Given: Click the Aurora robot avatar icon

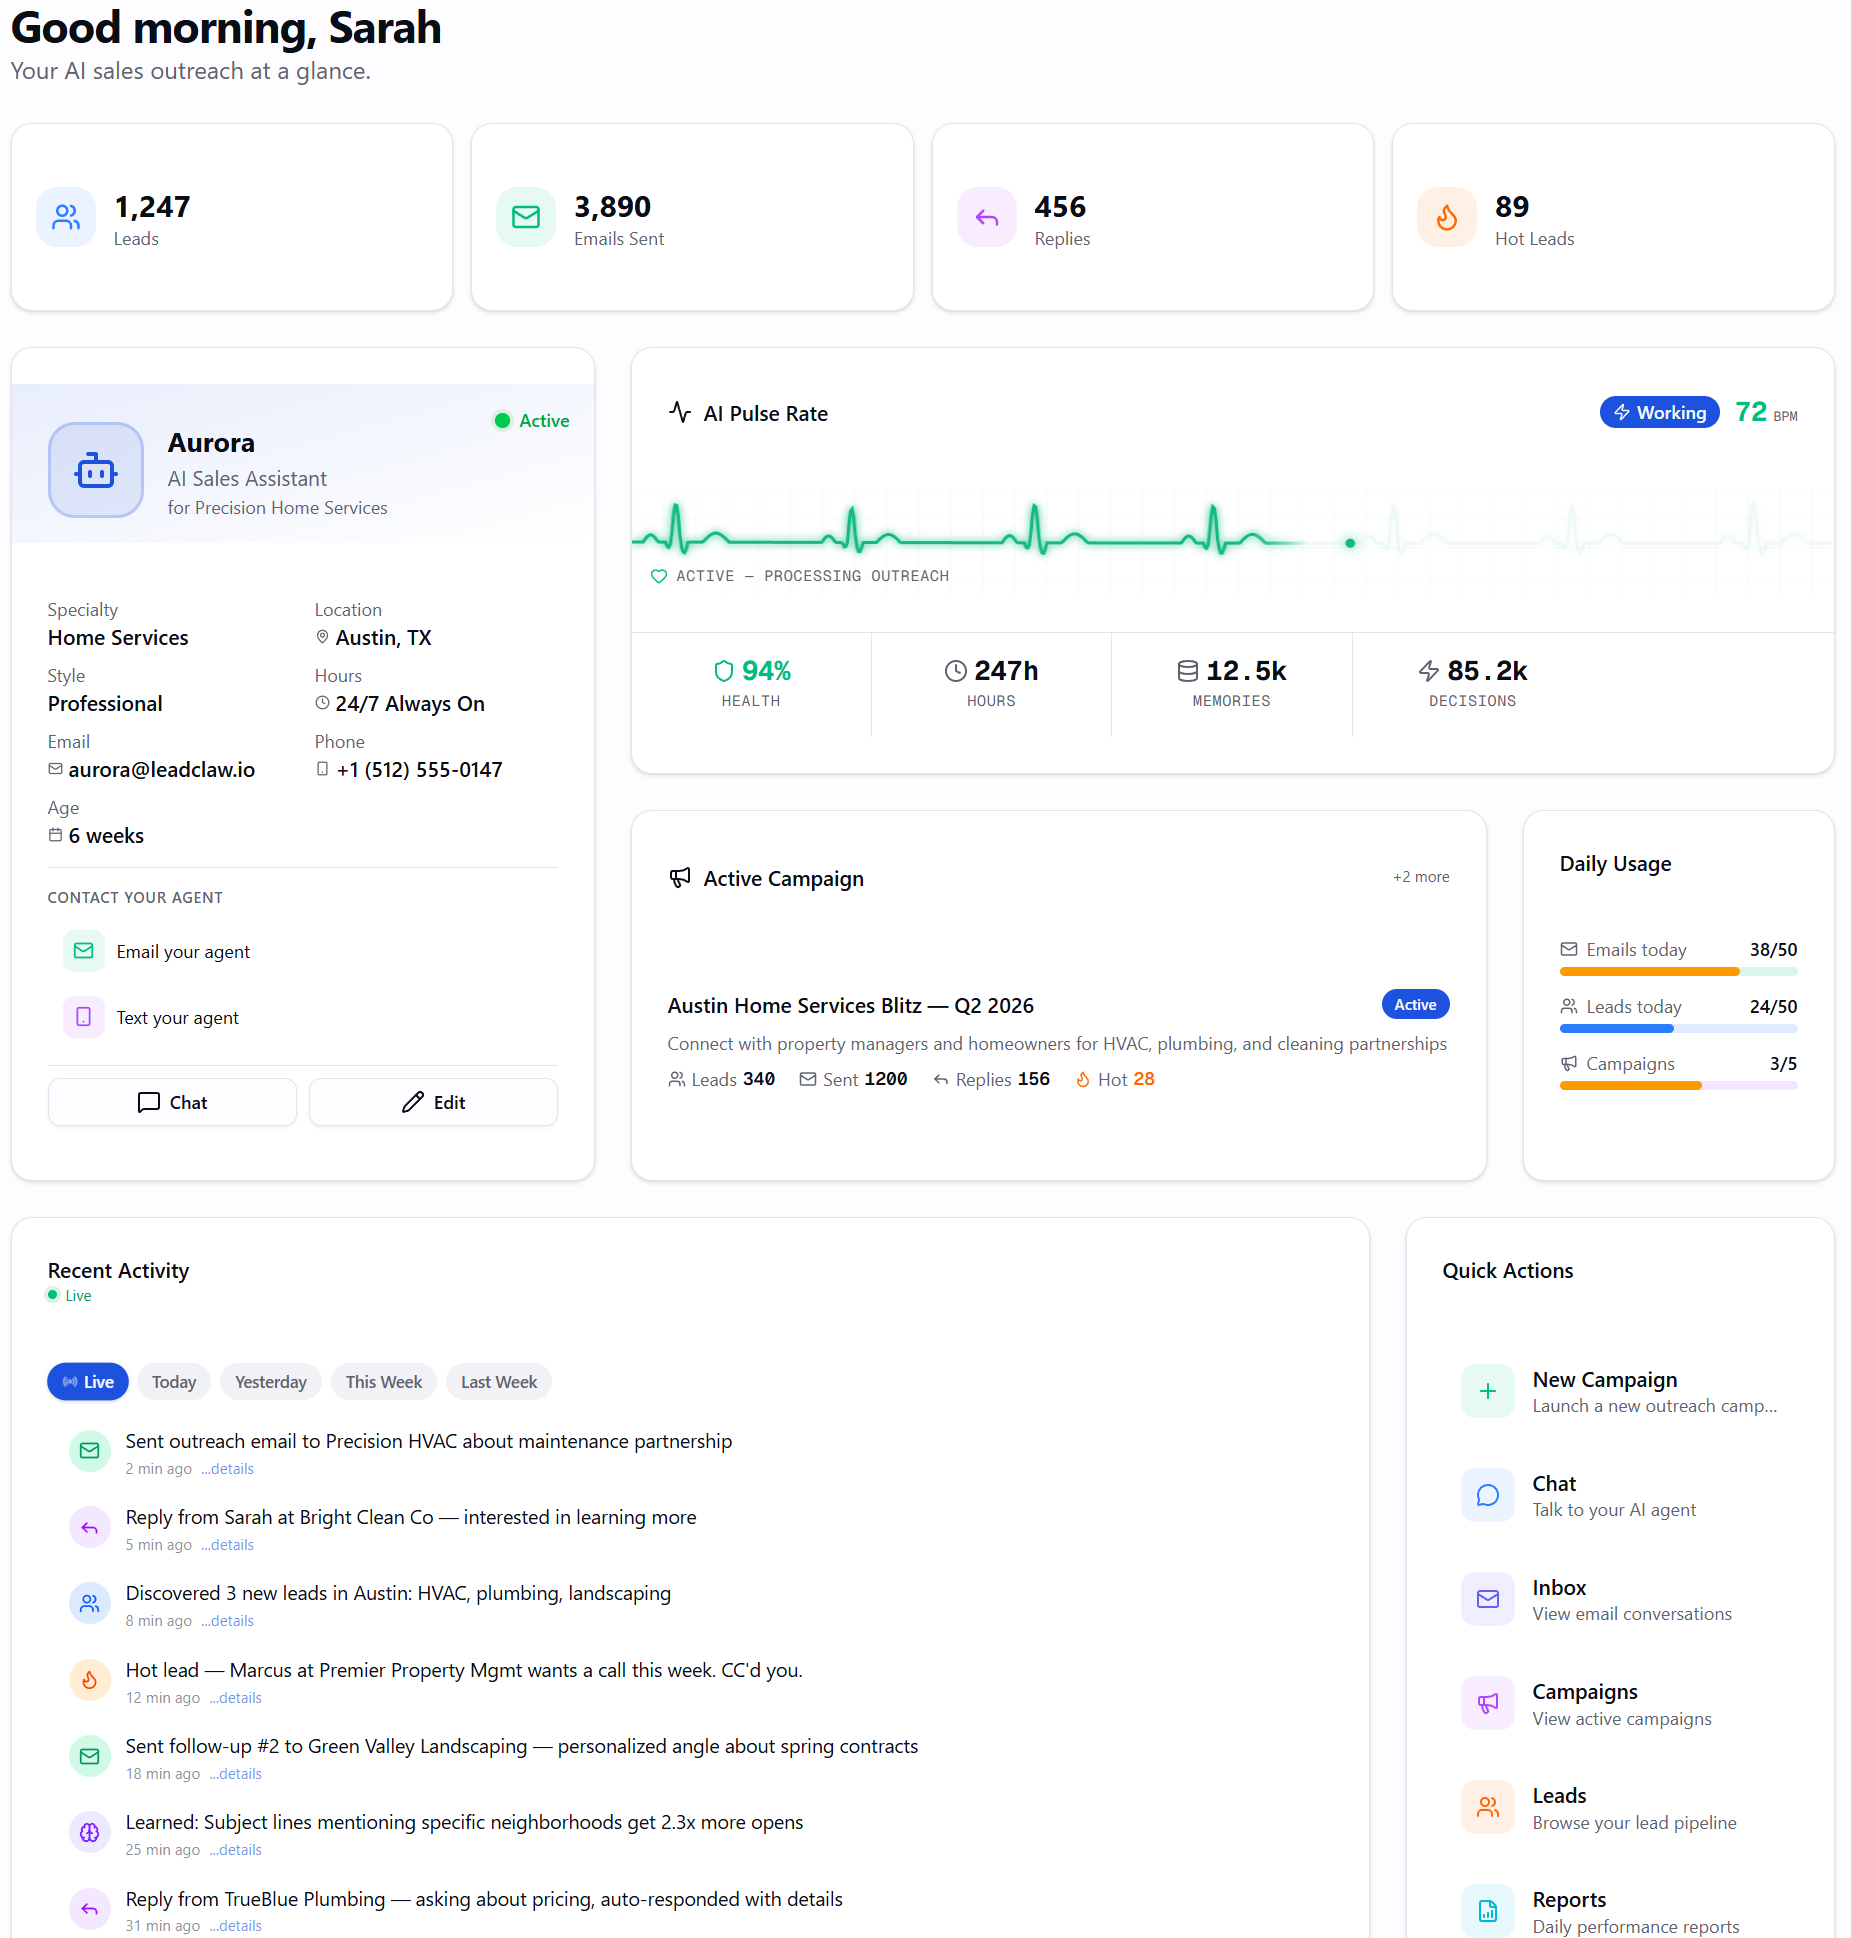Looking at the screenshot, I should [96, 470].
